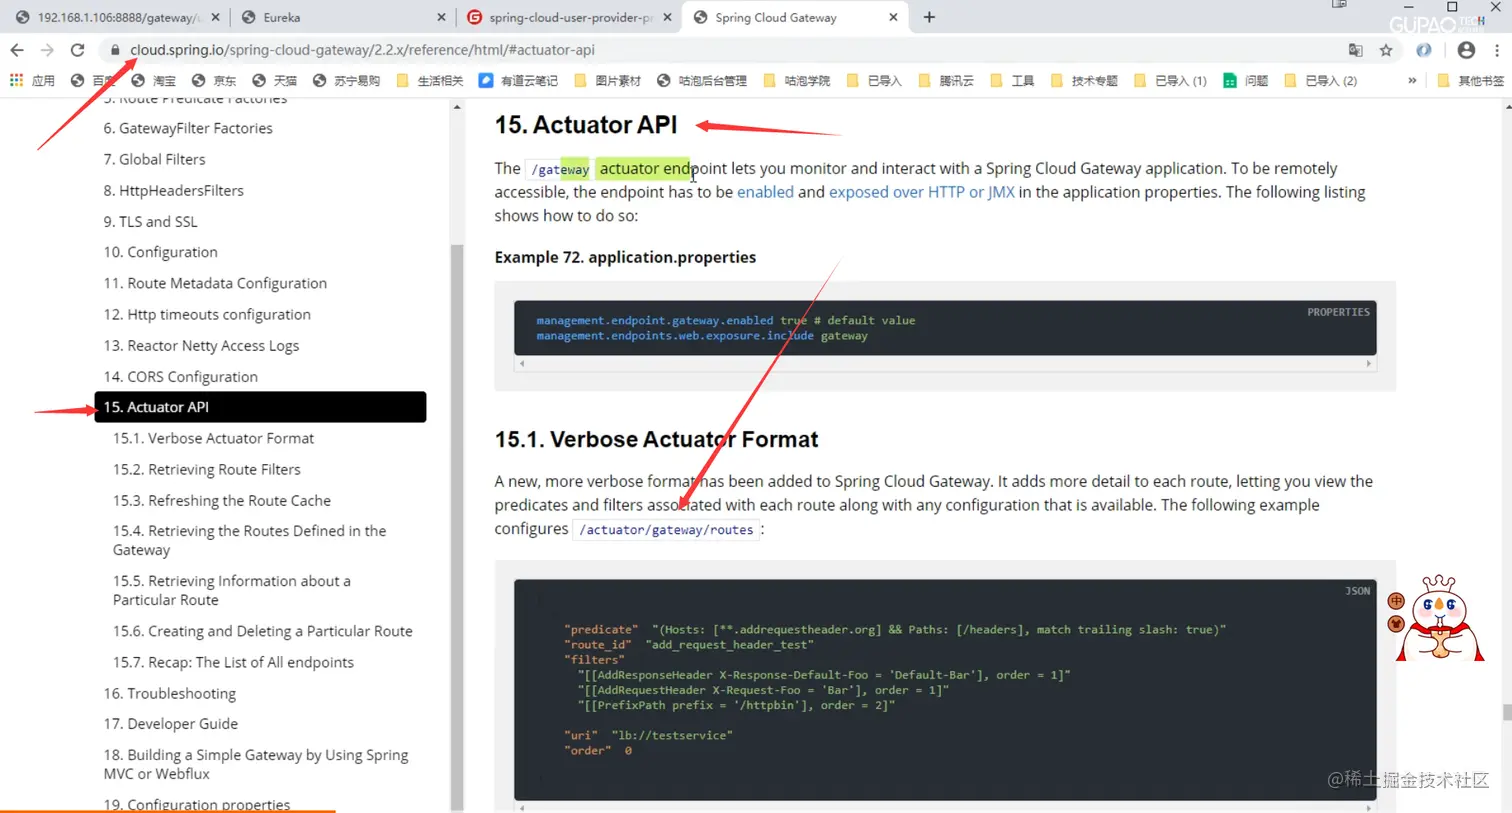Open "7. Global Filters" sidebar entry
The width and height of the screenshot is (1512, 813).
pyautogui.click(x=155, y=159)
